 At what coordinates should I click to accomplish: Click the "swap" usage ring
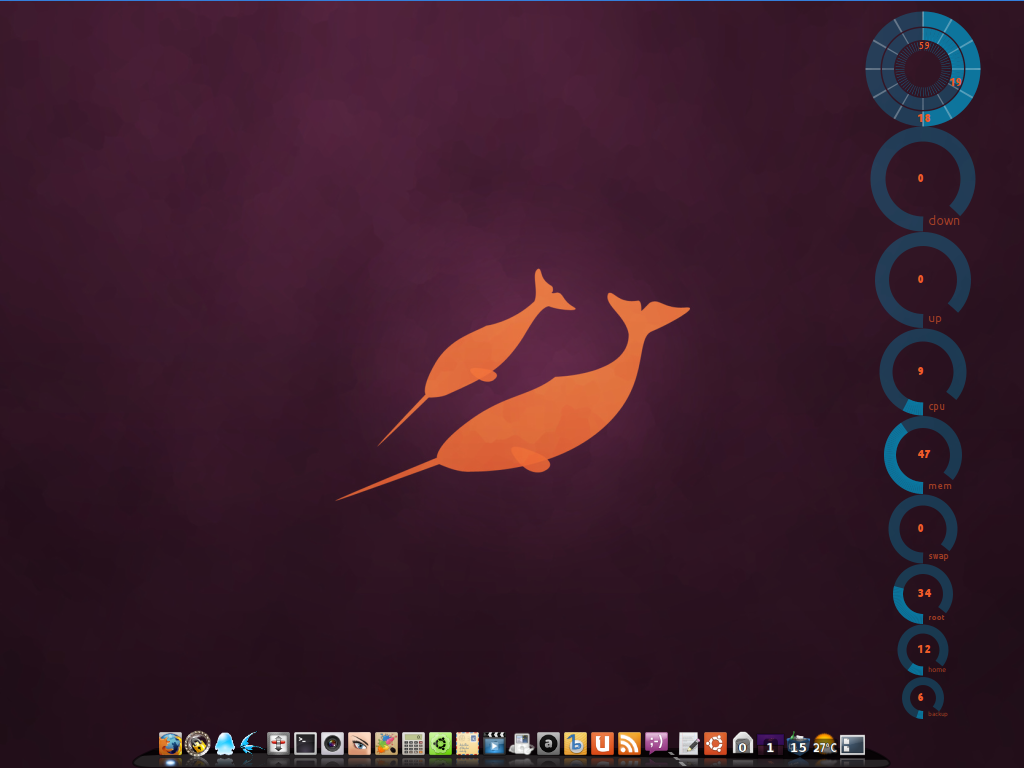923,529
